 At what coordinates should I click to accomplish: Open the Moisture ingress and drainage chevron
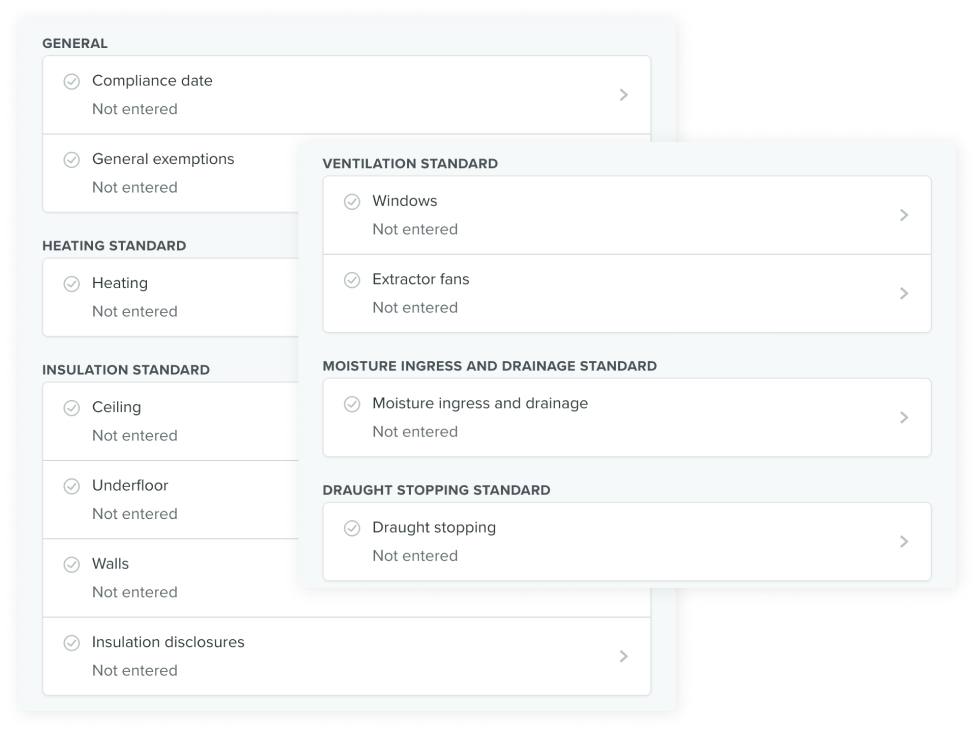pos(904,417)
